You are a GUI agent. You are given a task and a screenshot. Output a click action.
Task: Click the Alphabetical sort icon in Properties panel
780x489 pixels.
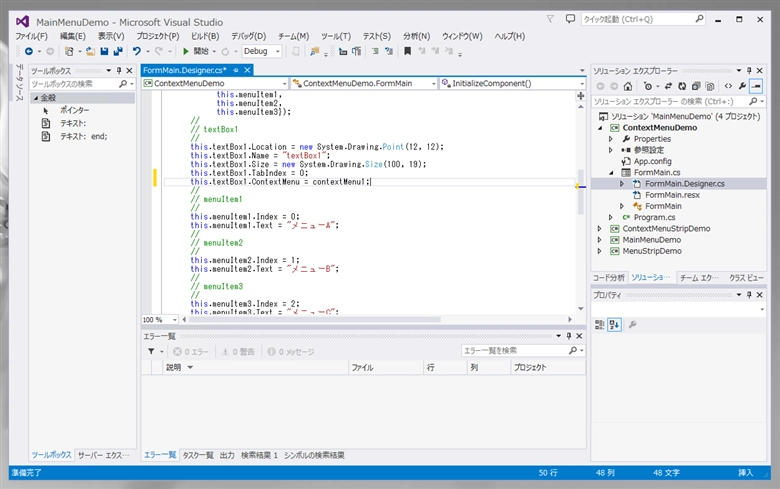point(614,325)
